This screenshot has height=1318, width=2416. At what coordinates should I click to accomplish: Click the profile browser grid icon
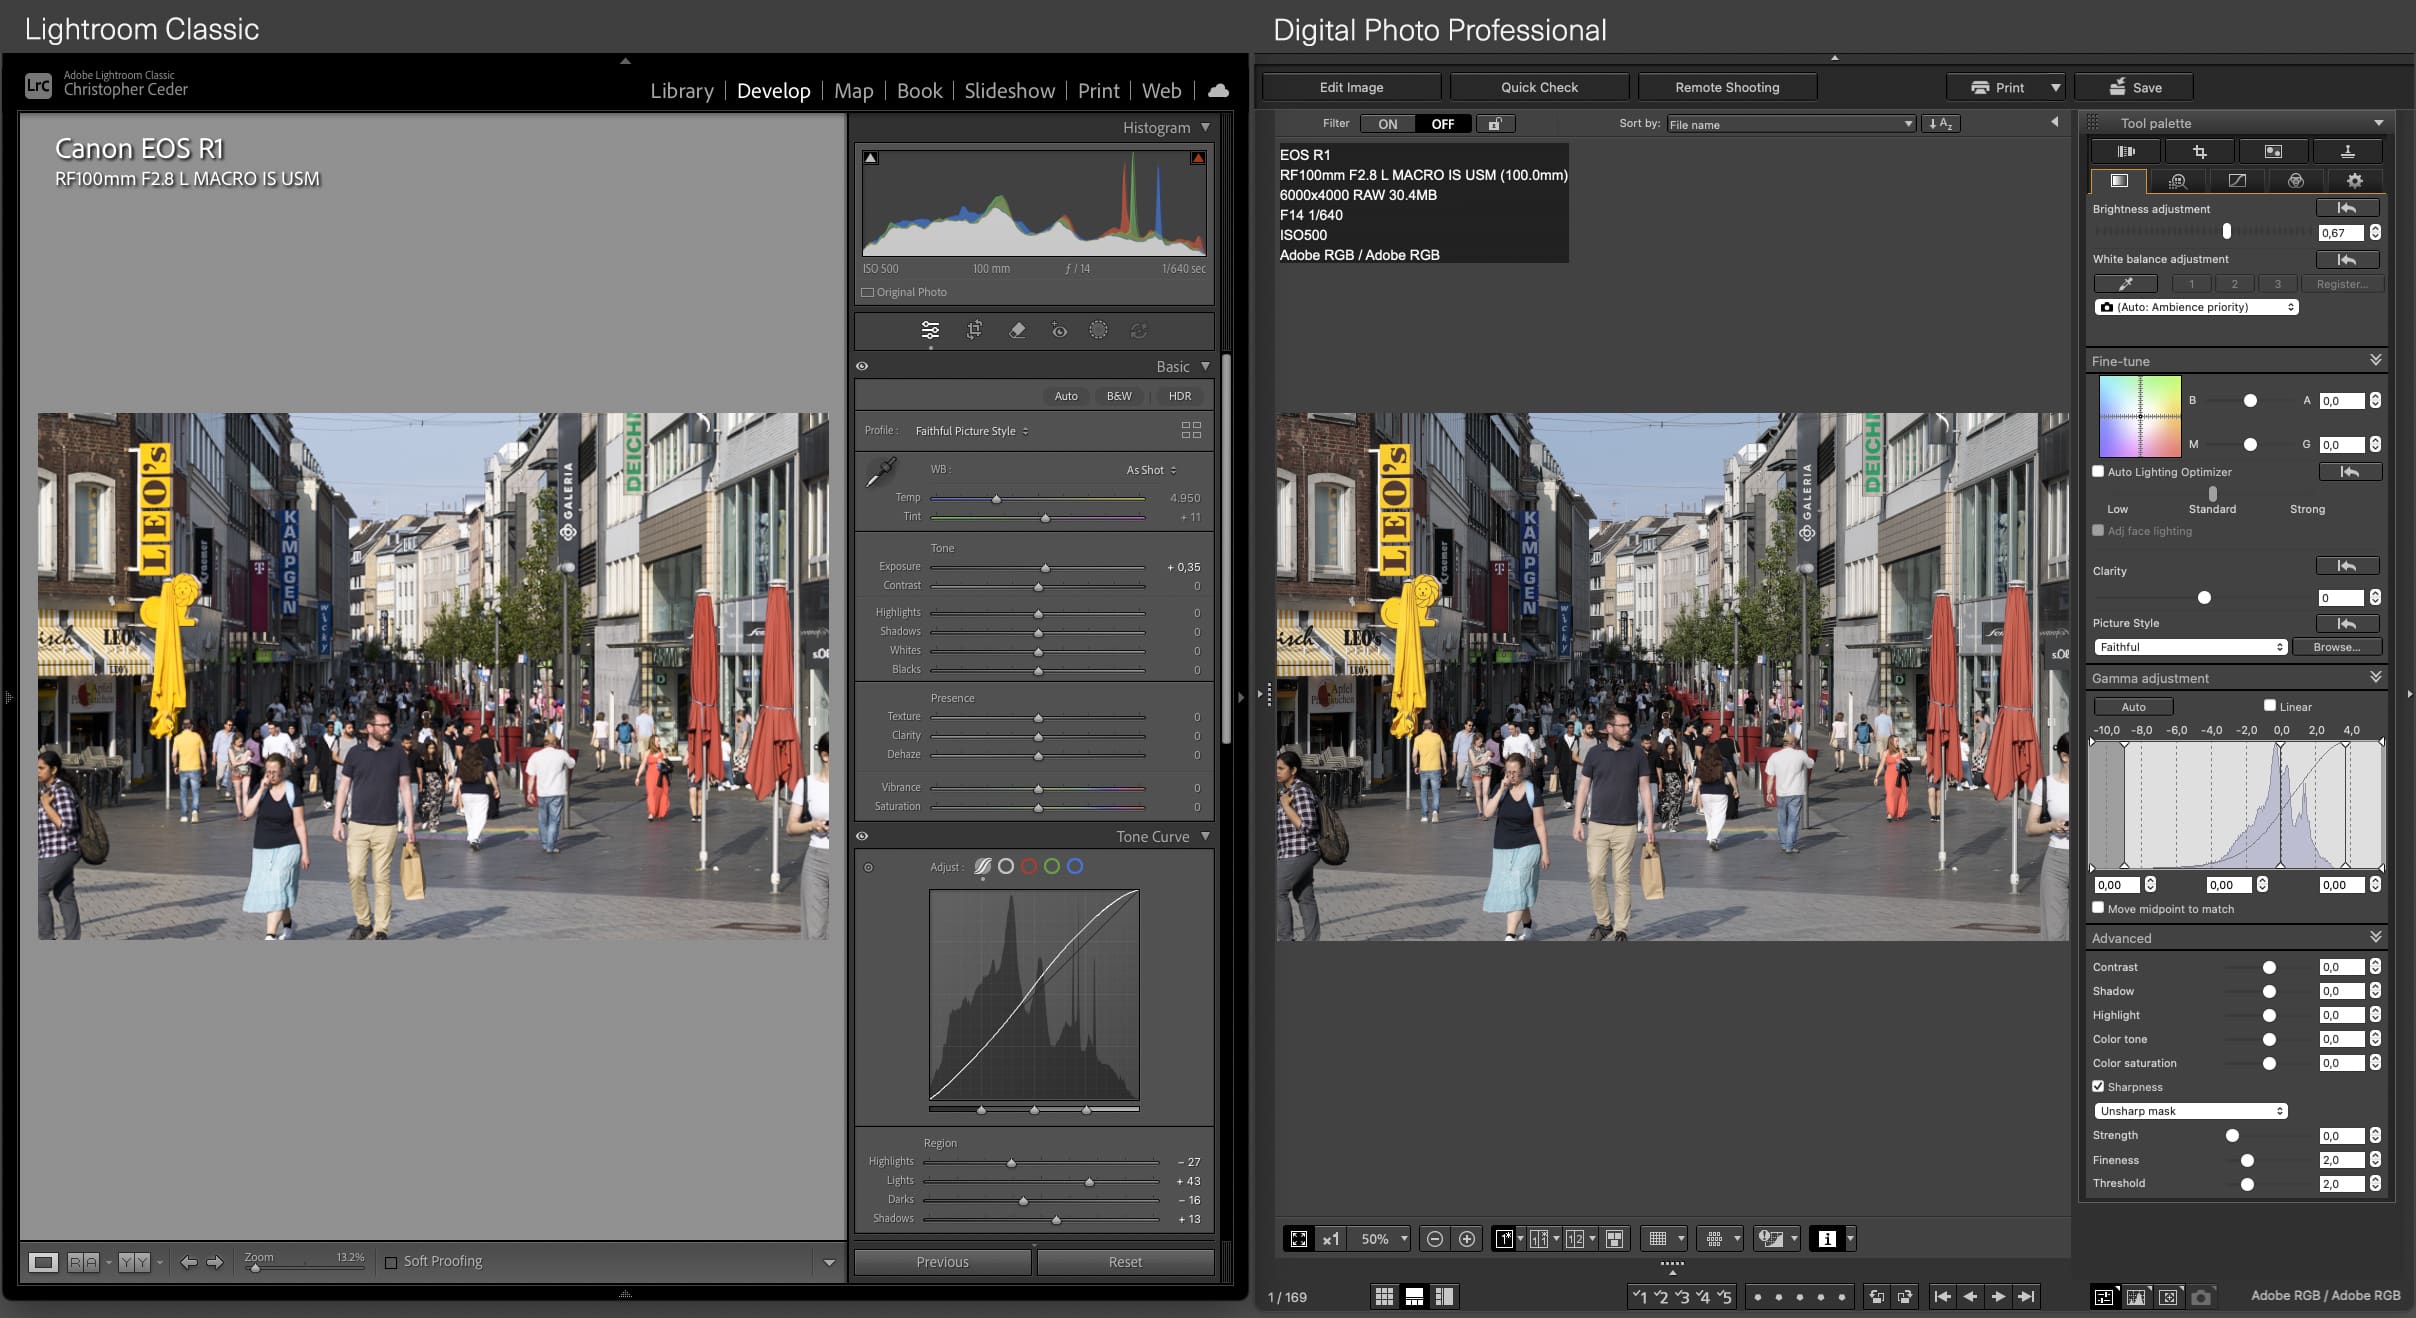click(x=1191, y=430)
